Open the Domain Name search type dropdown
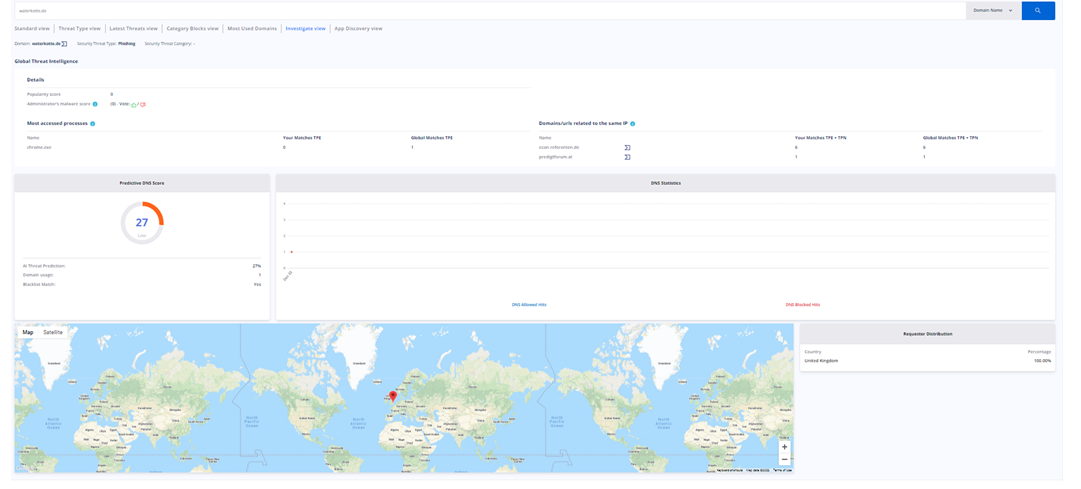1081x489 pixels. 993,10
